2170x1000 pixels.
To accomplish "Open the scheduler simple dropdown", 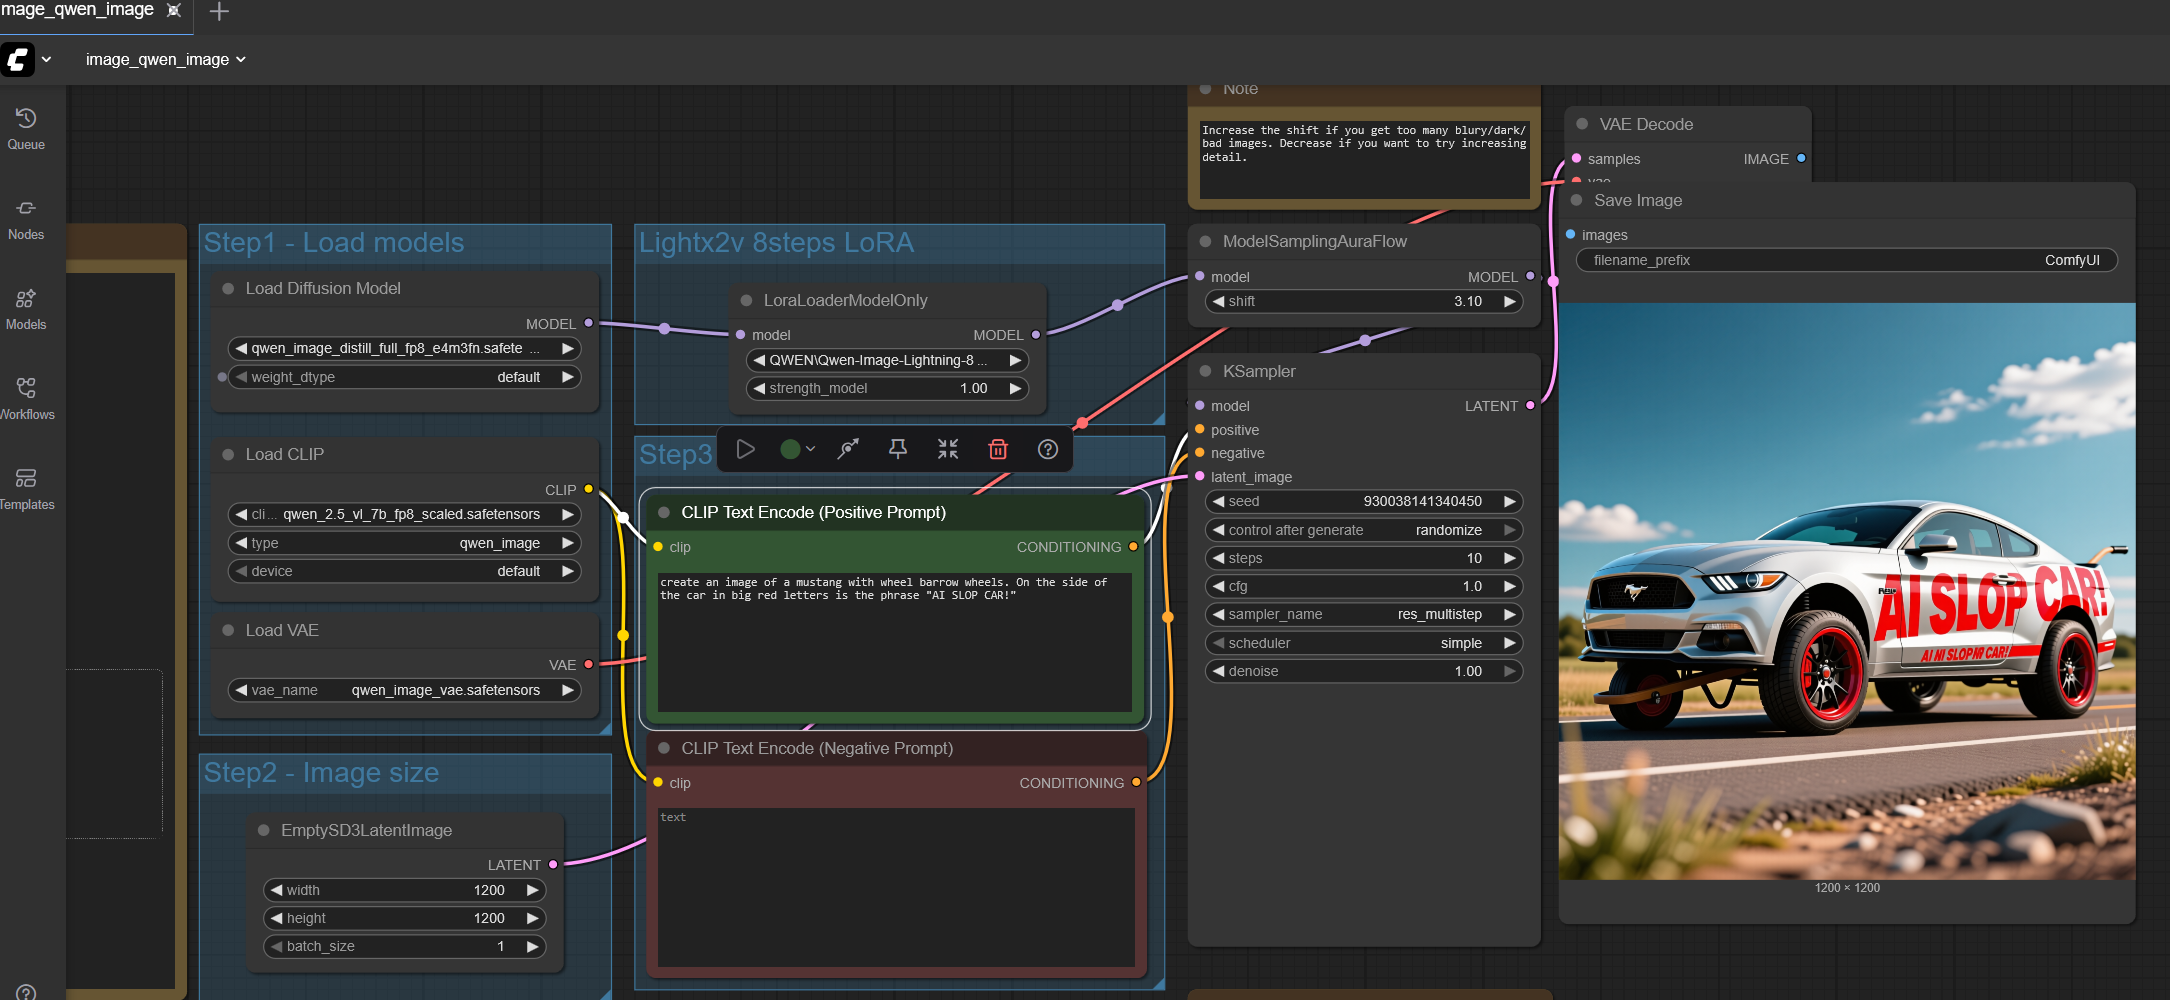I will click(1364, 643).
